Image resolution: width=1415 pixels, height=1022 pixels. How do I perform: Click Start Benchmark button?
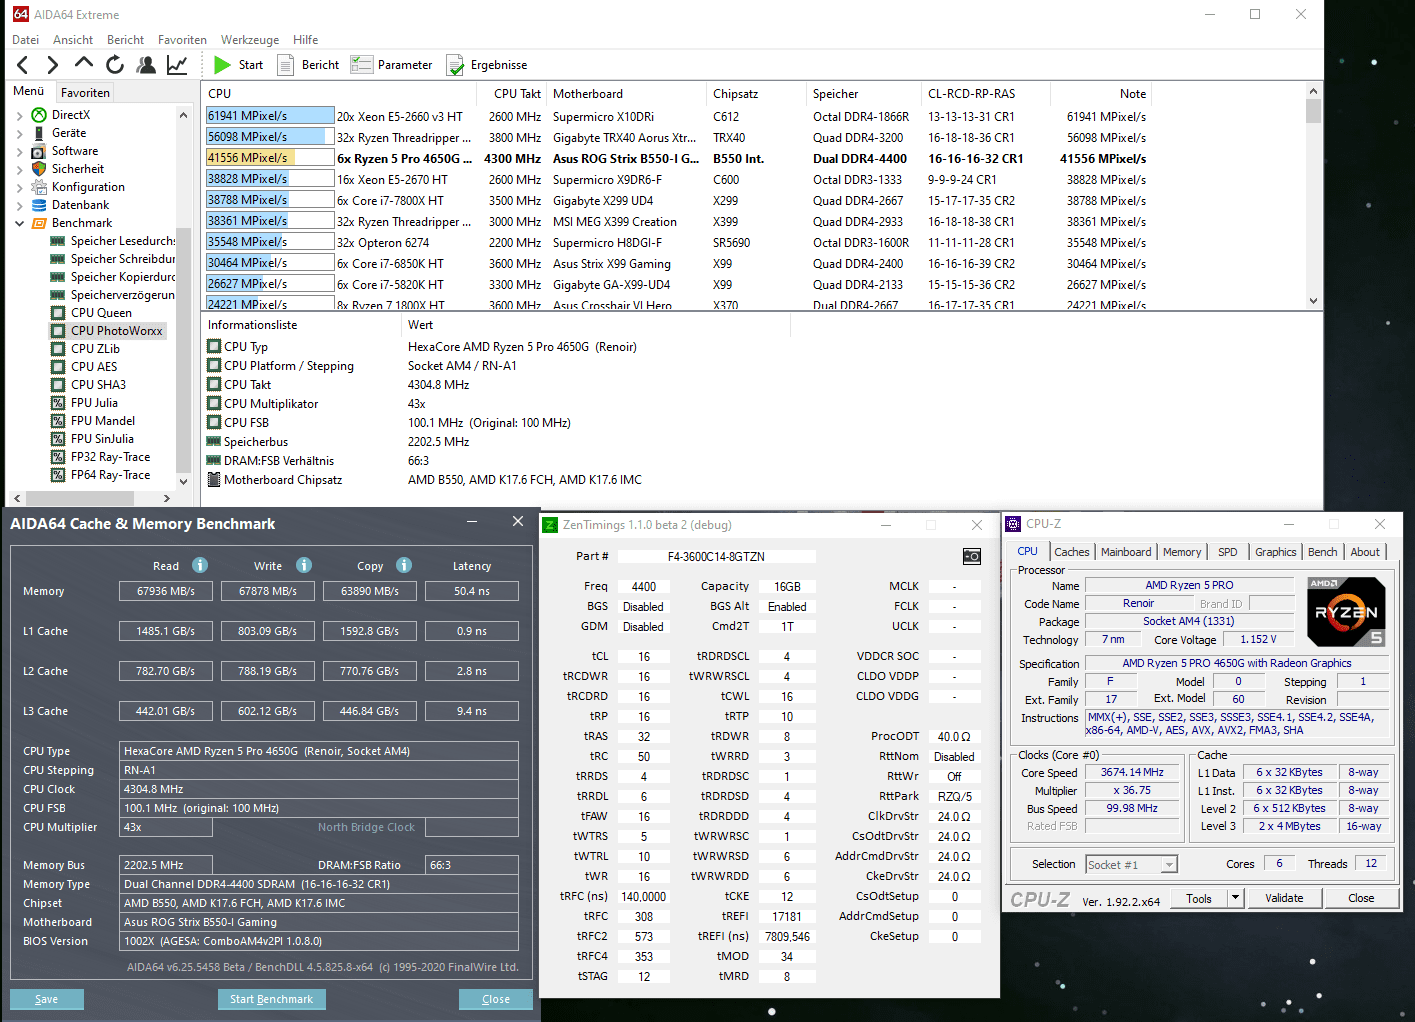[x=271, y=999]
